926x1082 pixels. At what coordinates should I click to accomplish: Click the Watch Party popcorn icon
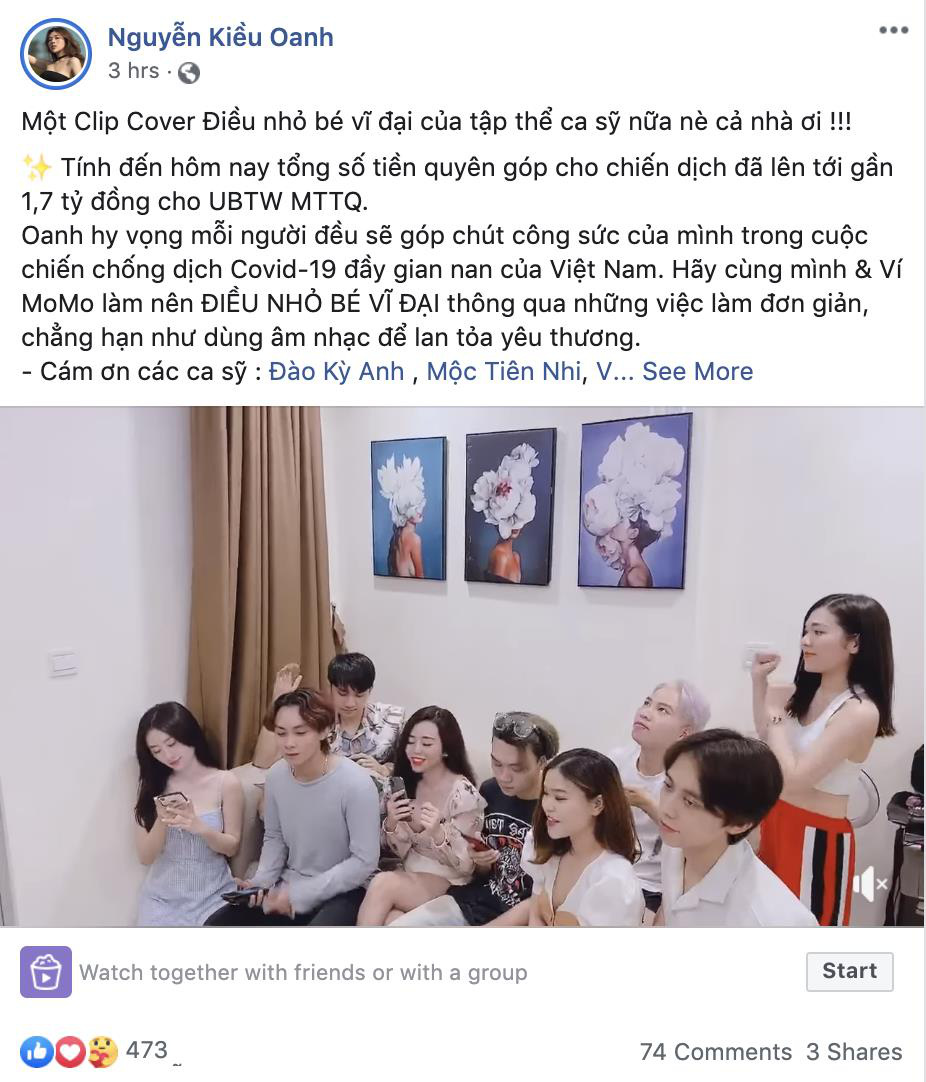coord(46,972)
